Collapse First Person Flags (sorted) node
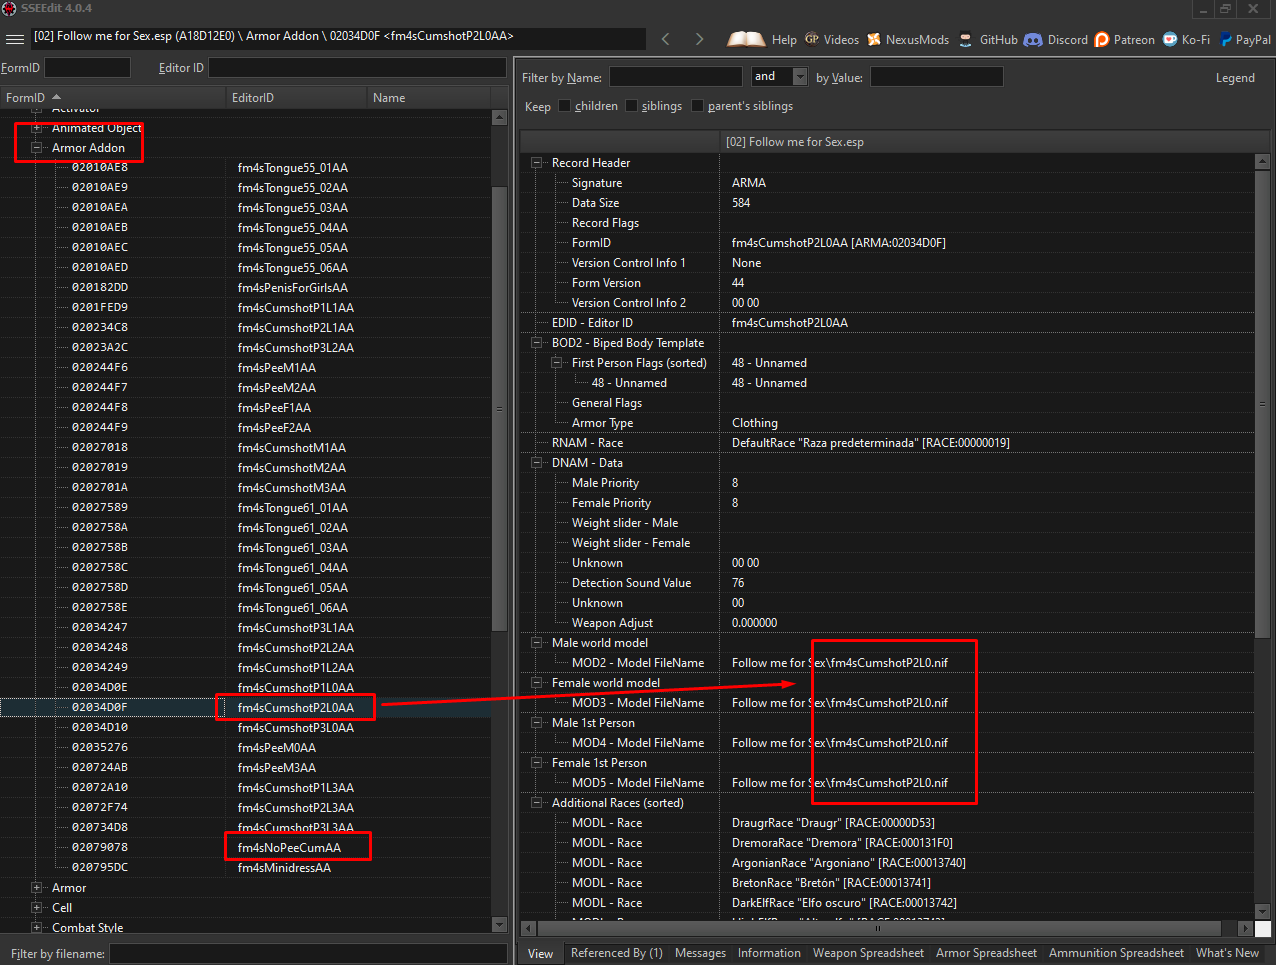 point(557,363)
